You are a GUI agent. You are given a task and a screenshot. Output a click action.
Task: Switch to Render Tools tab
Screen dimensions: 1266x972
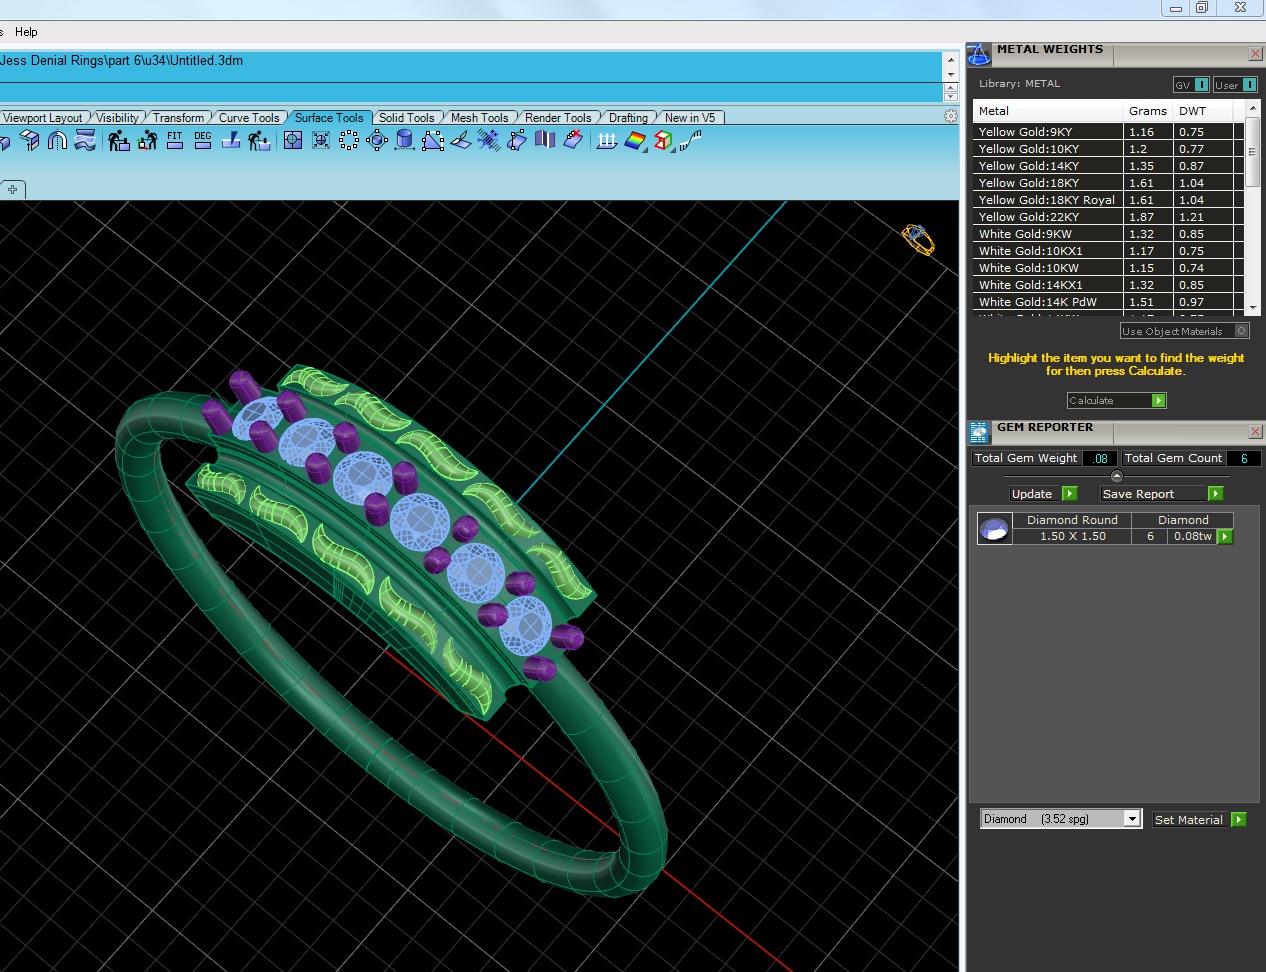[x=558, y=118]
